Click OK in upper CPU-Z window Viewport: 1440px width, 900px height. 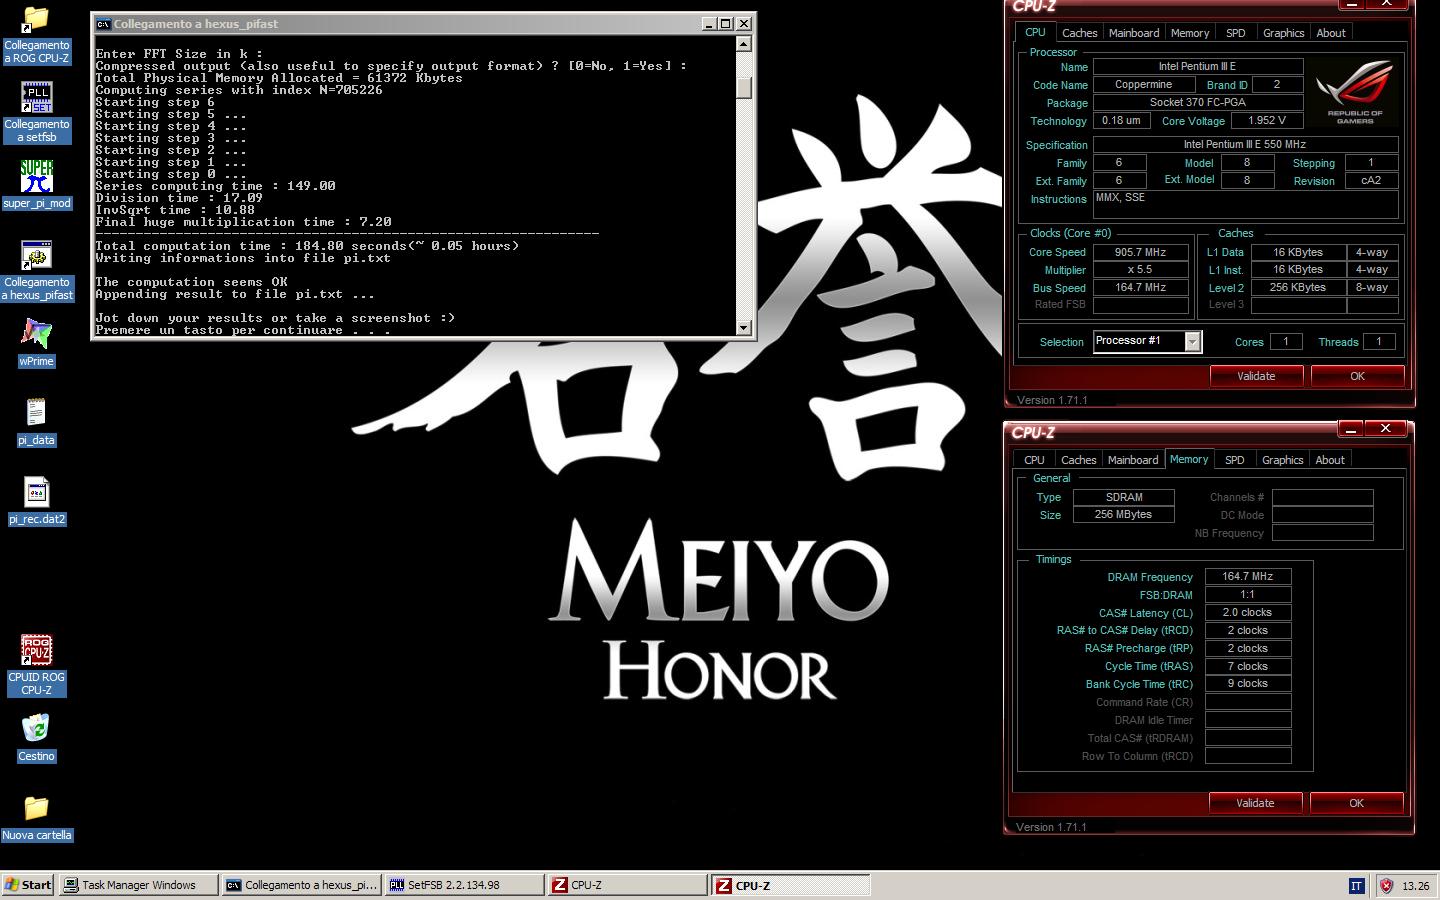(1357, 376)
